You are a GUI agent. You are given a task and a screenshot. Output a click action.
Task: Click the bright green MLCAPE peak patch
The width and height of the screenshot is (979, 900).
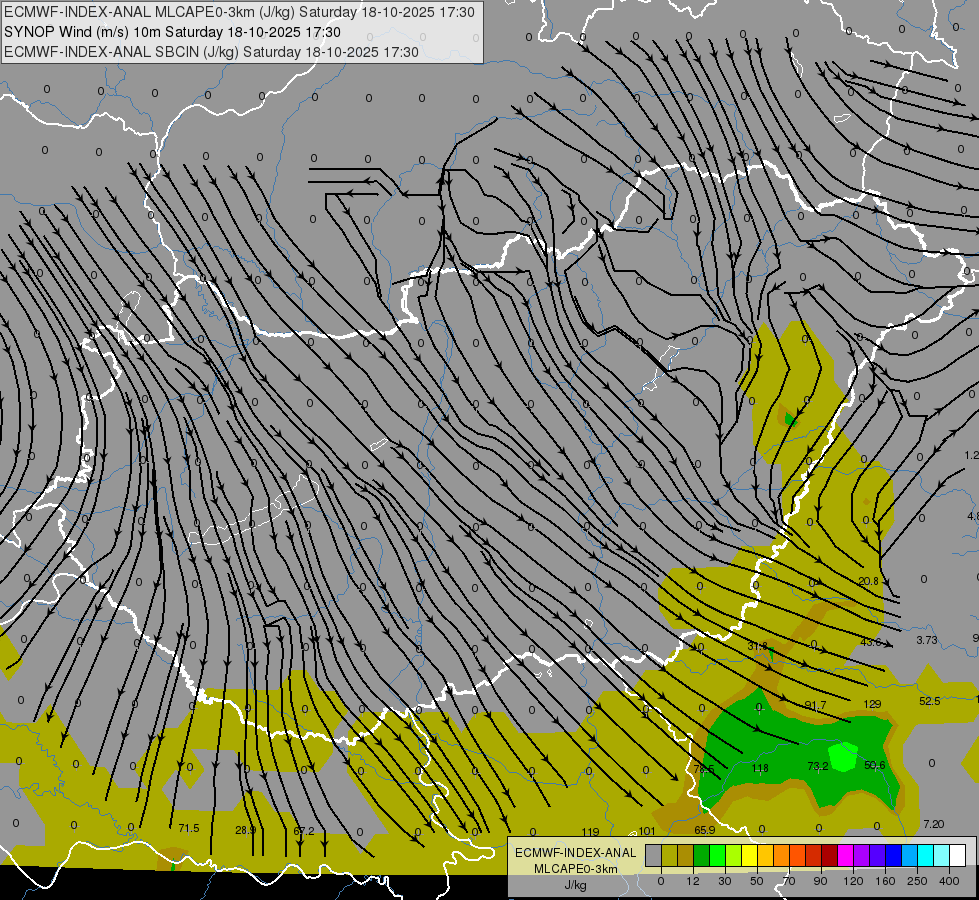(x=843, y=756)
